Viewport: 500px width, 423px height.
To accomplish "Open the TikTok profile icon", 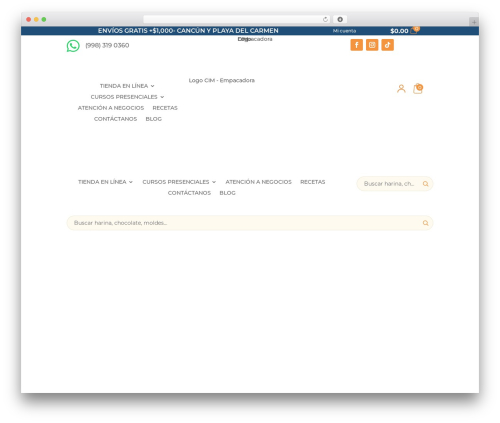I will click(x=387, y=45).
